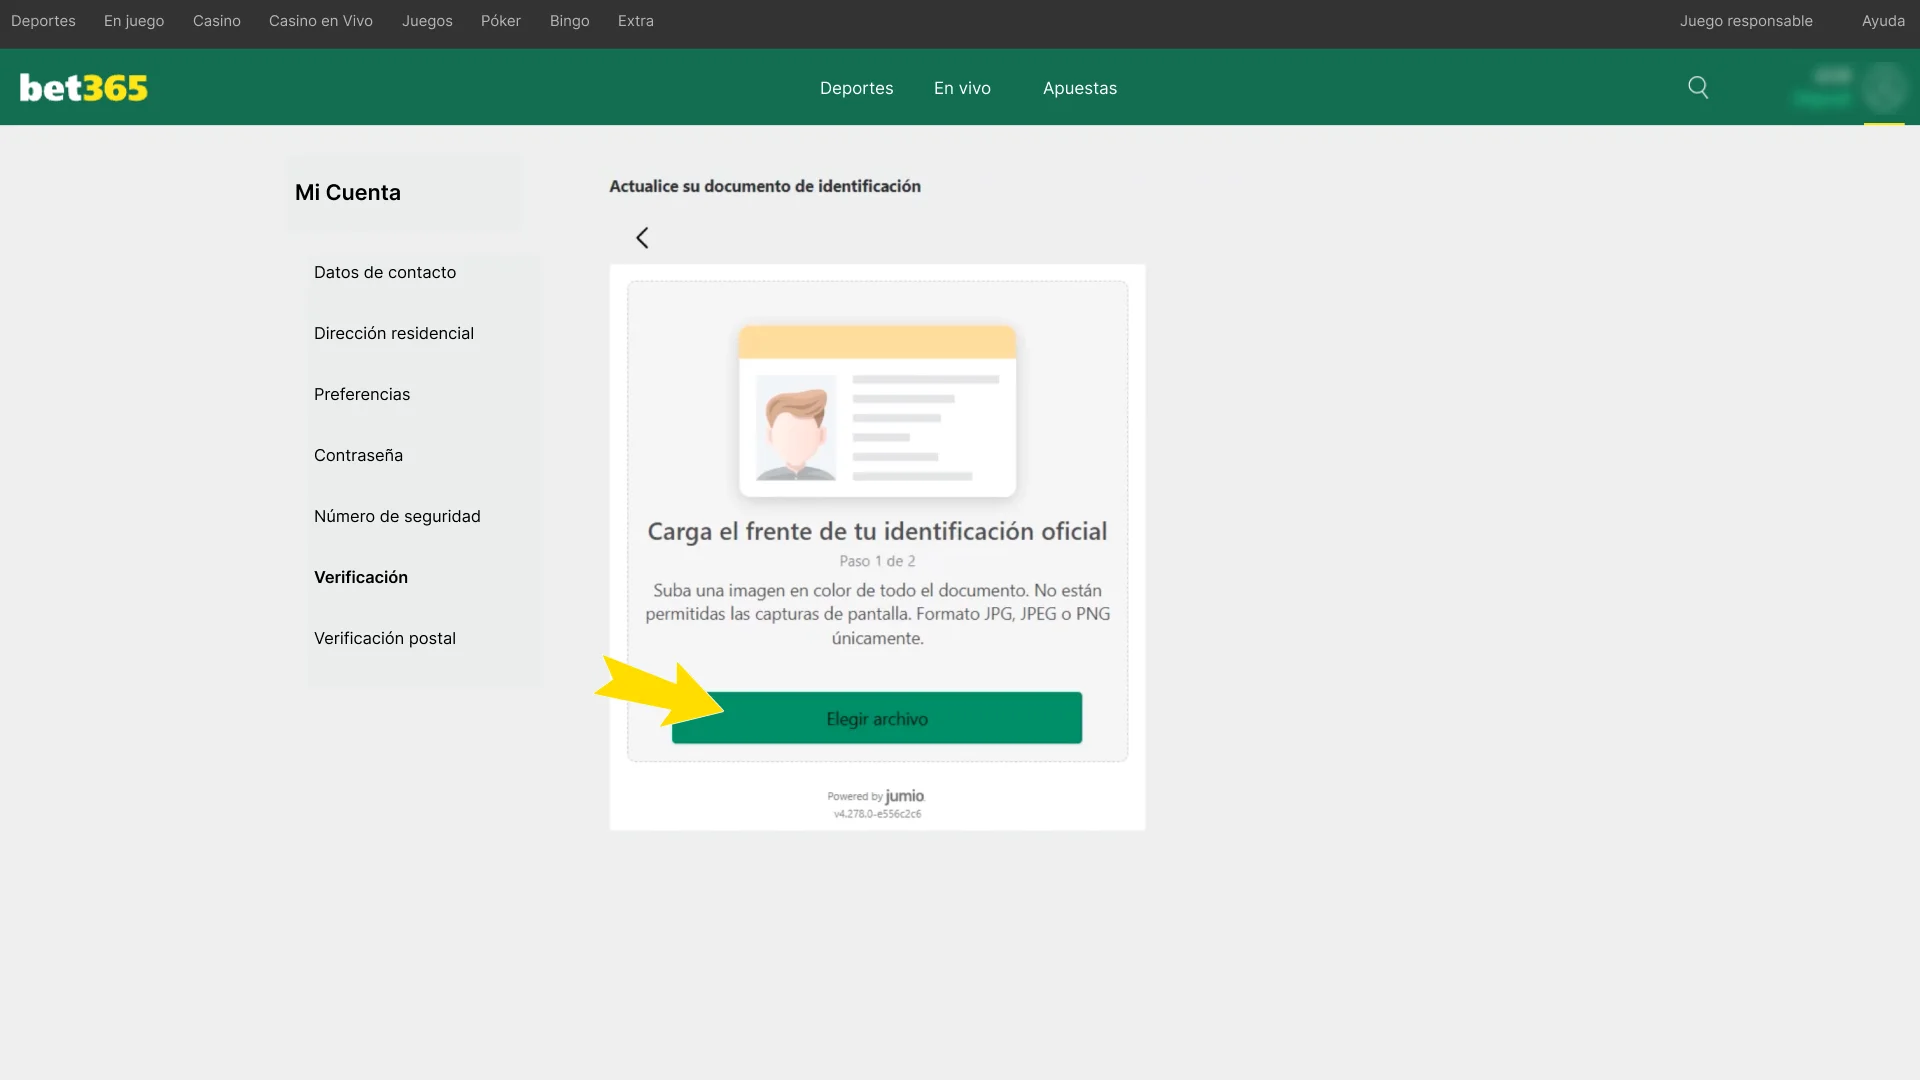Switch to the En vivo tab

point(962,87)
